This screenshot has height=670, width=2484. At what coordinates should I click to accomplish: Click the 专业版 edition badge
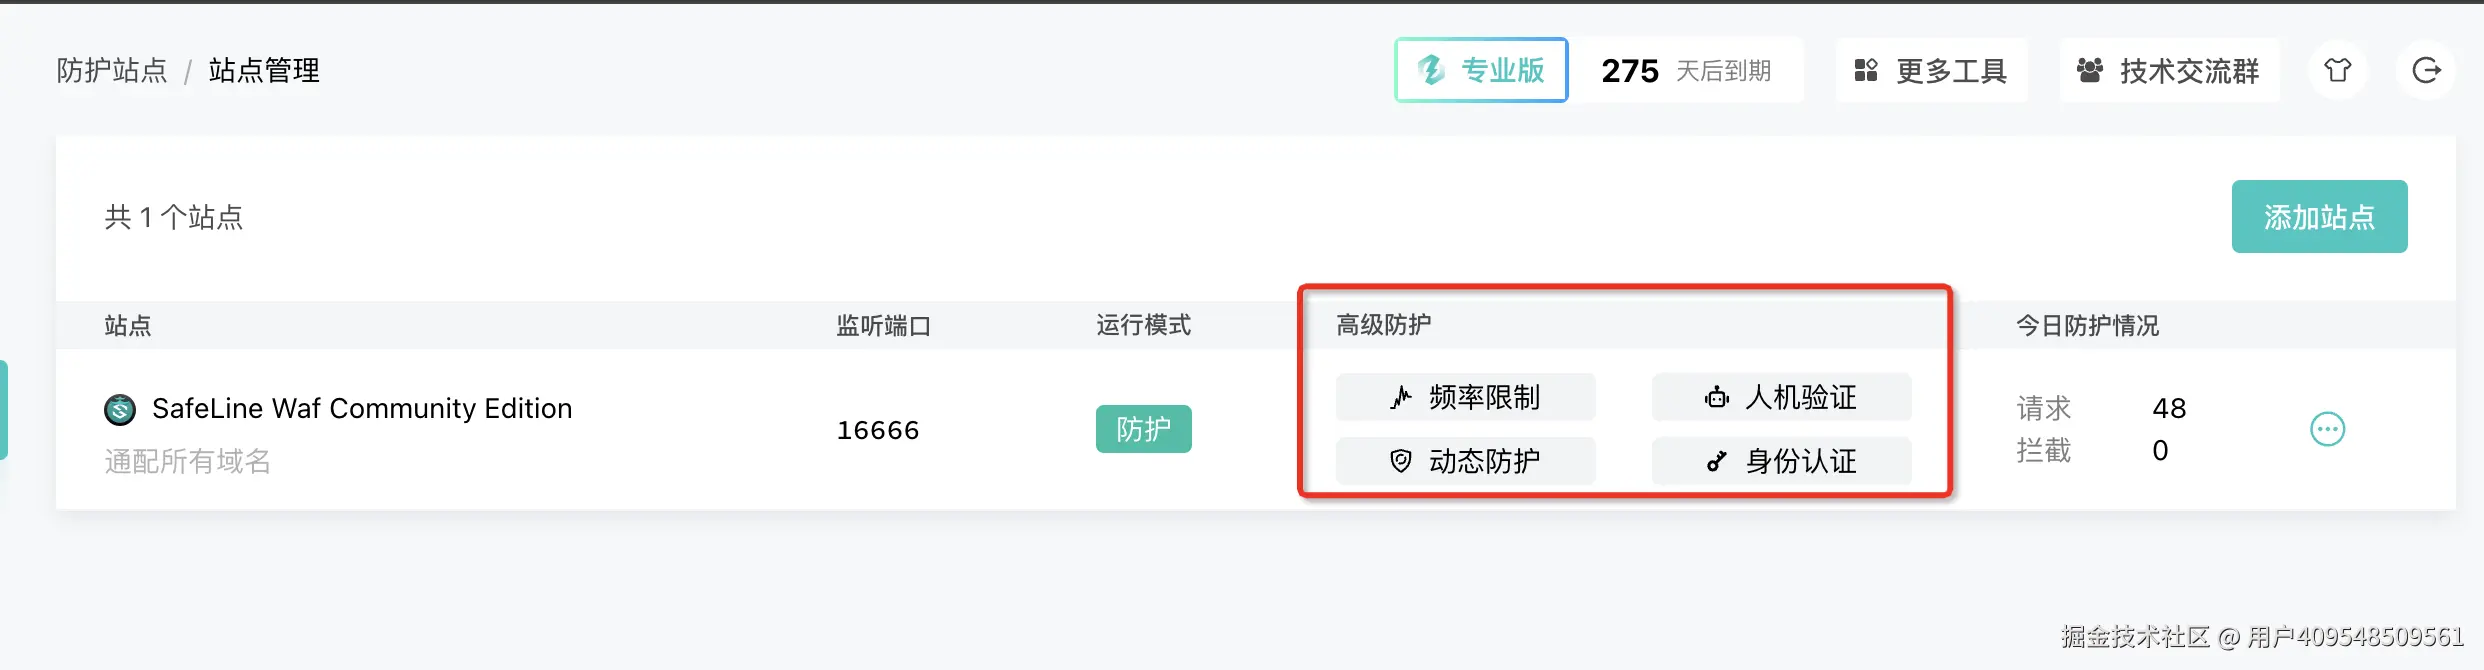tap(1481, 70)
